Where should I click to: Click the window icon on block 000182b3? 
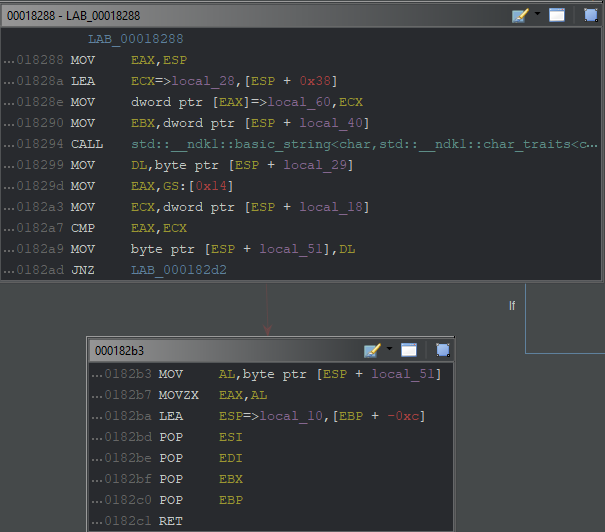pos(409,350)
